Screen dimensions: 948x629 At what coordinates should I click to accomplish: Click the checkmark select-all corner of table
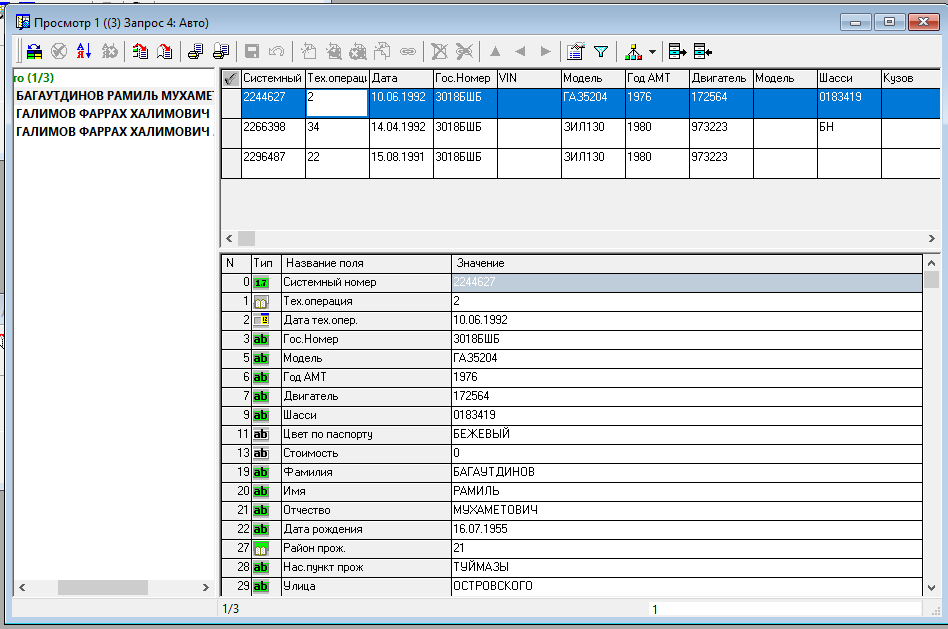pyautogui.click(x=230, y=78)
